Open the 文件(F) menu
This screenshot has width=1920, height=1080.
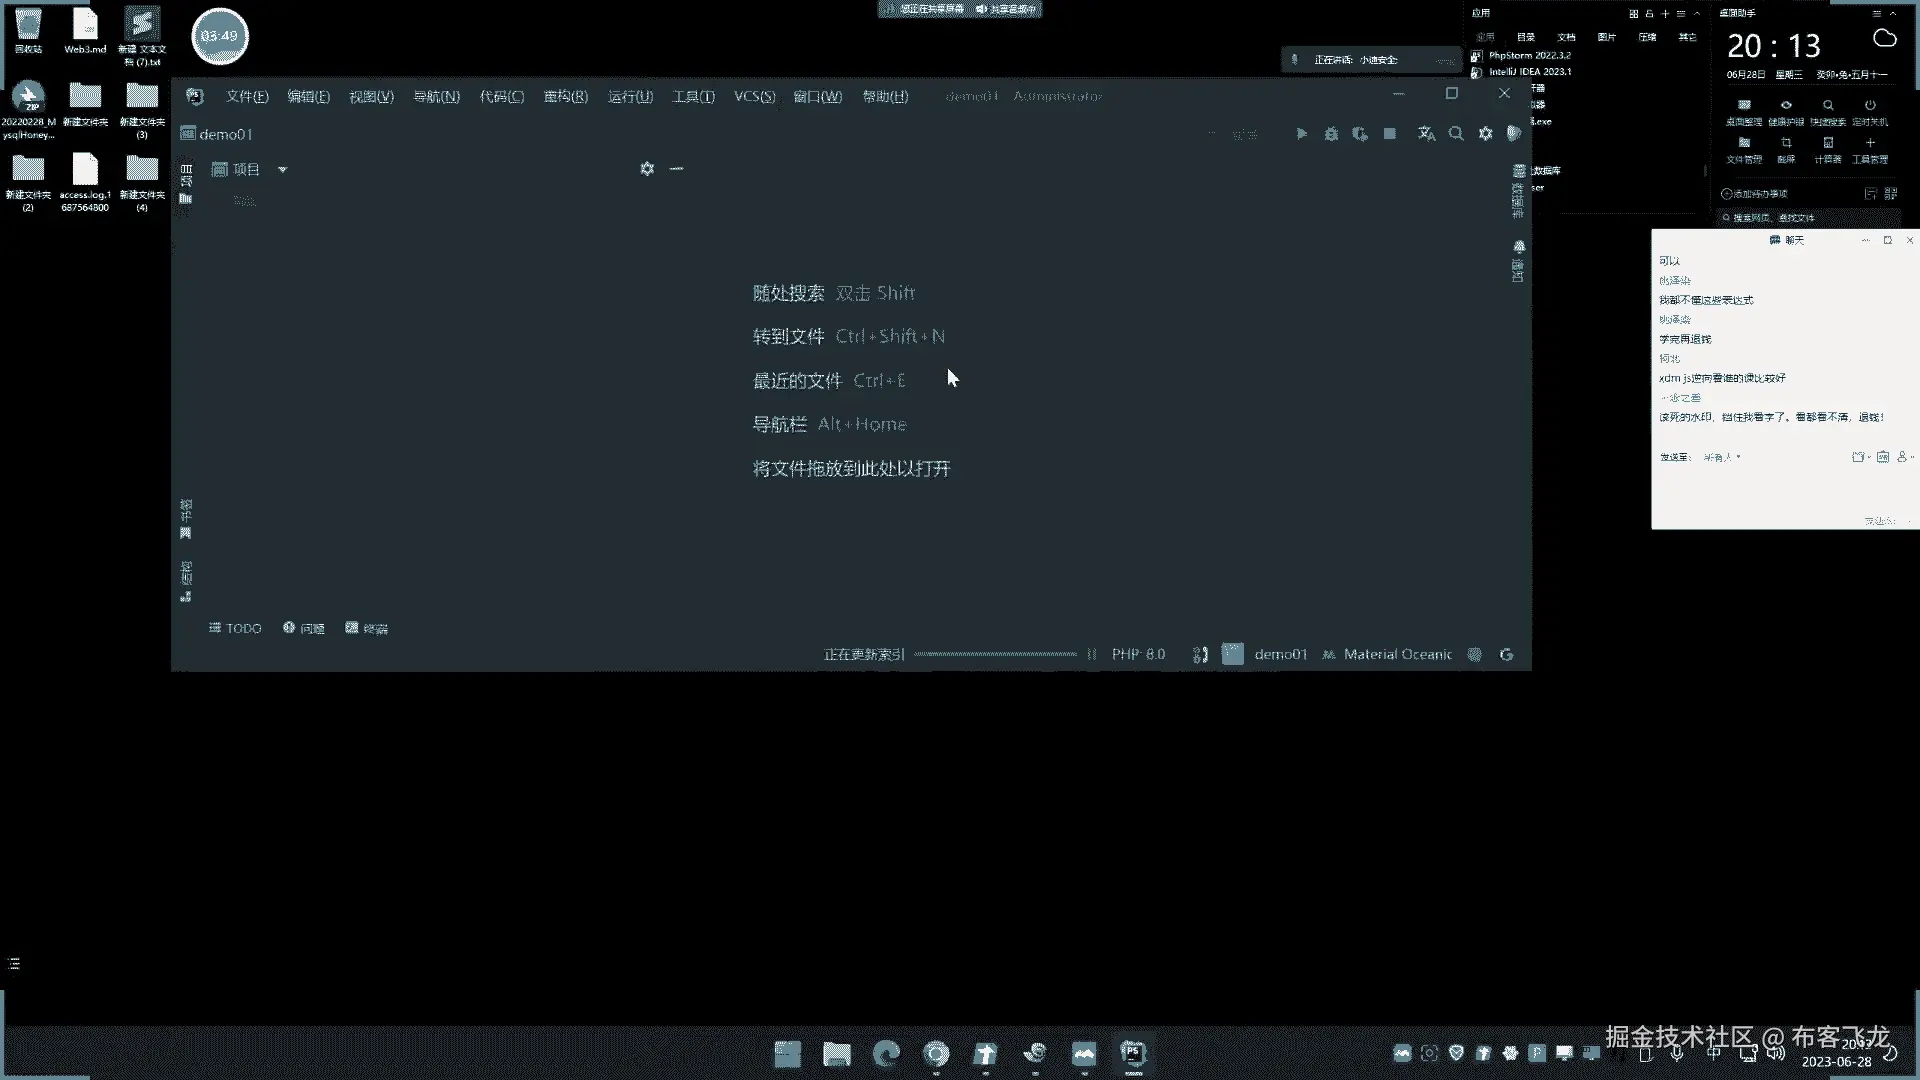[x=246, y=96]
